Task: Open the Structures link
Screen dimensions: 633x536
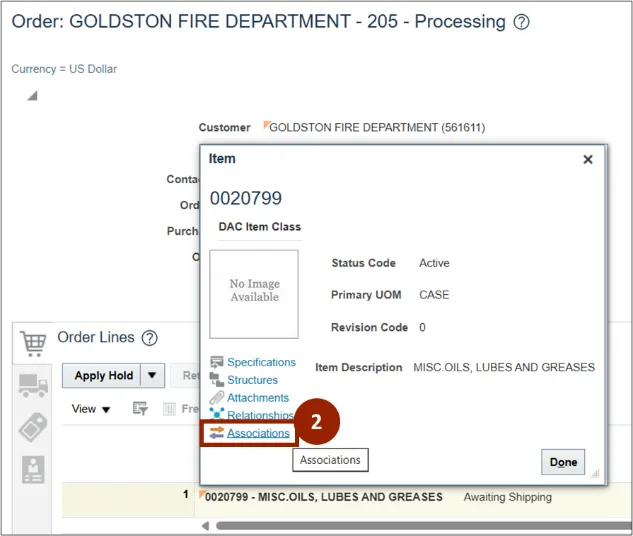Action: point(252,380)
